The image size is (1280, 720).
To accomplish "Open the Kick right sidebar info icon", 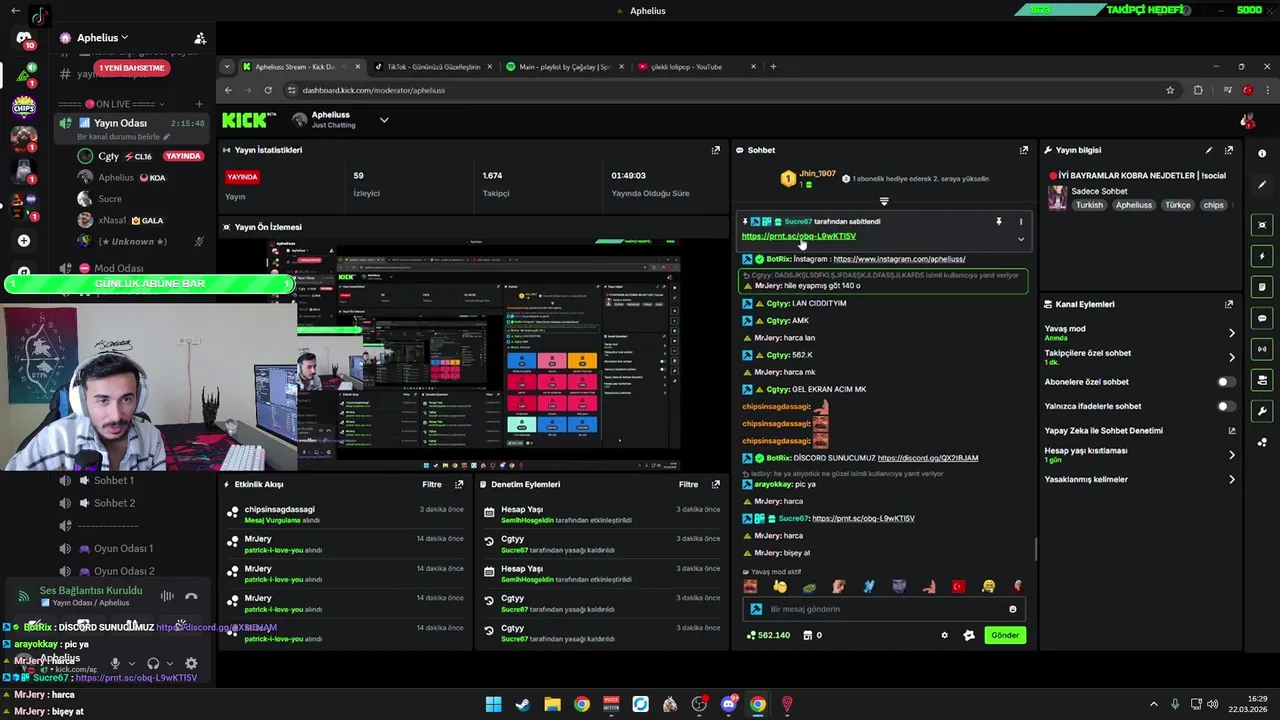I will tap(1262, 153).
